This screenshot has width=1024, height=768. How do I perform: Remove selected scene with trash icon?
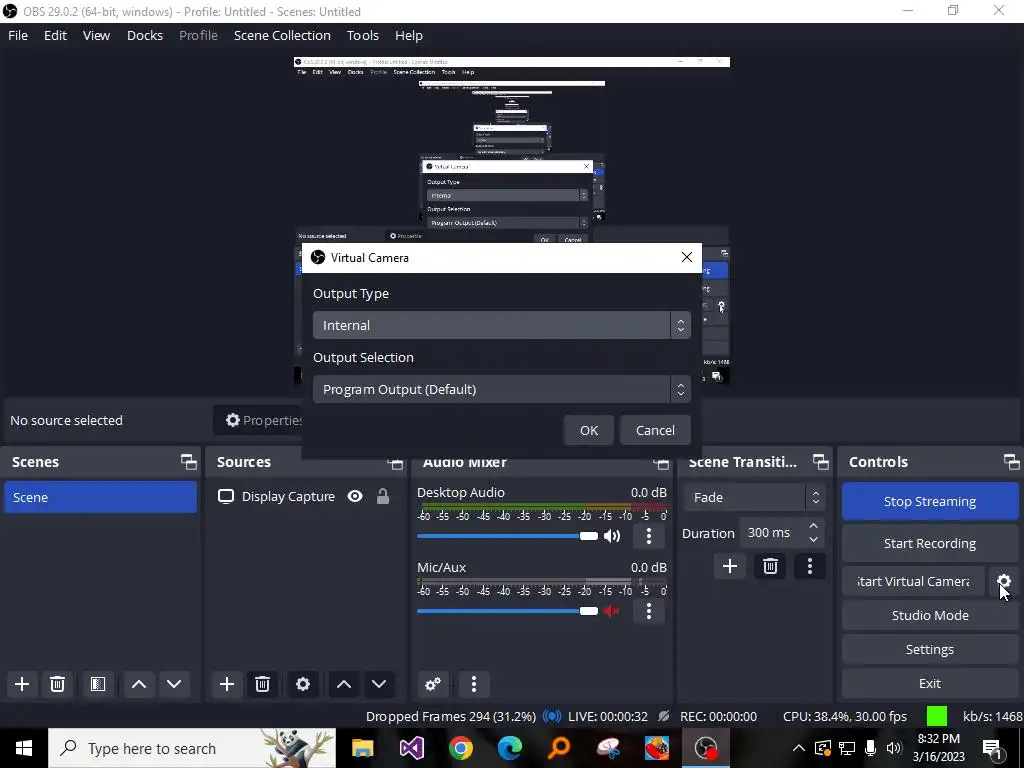(x=57, y=684)
